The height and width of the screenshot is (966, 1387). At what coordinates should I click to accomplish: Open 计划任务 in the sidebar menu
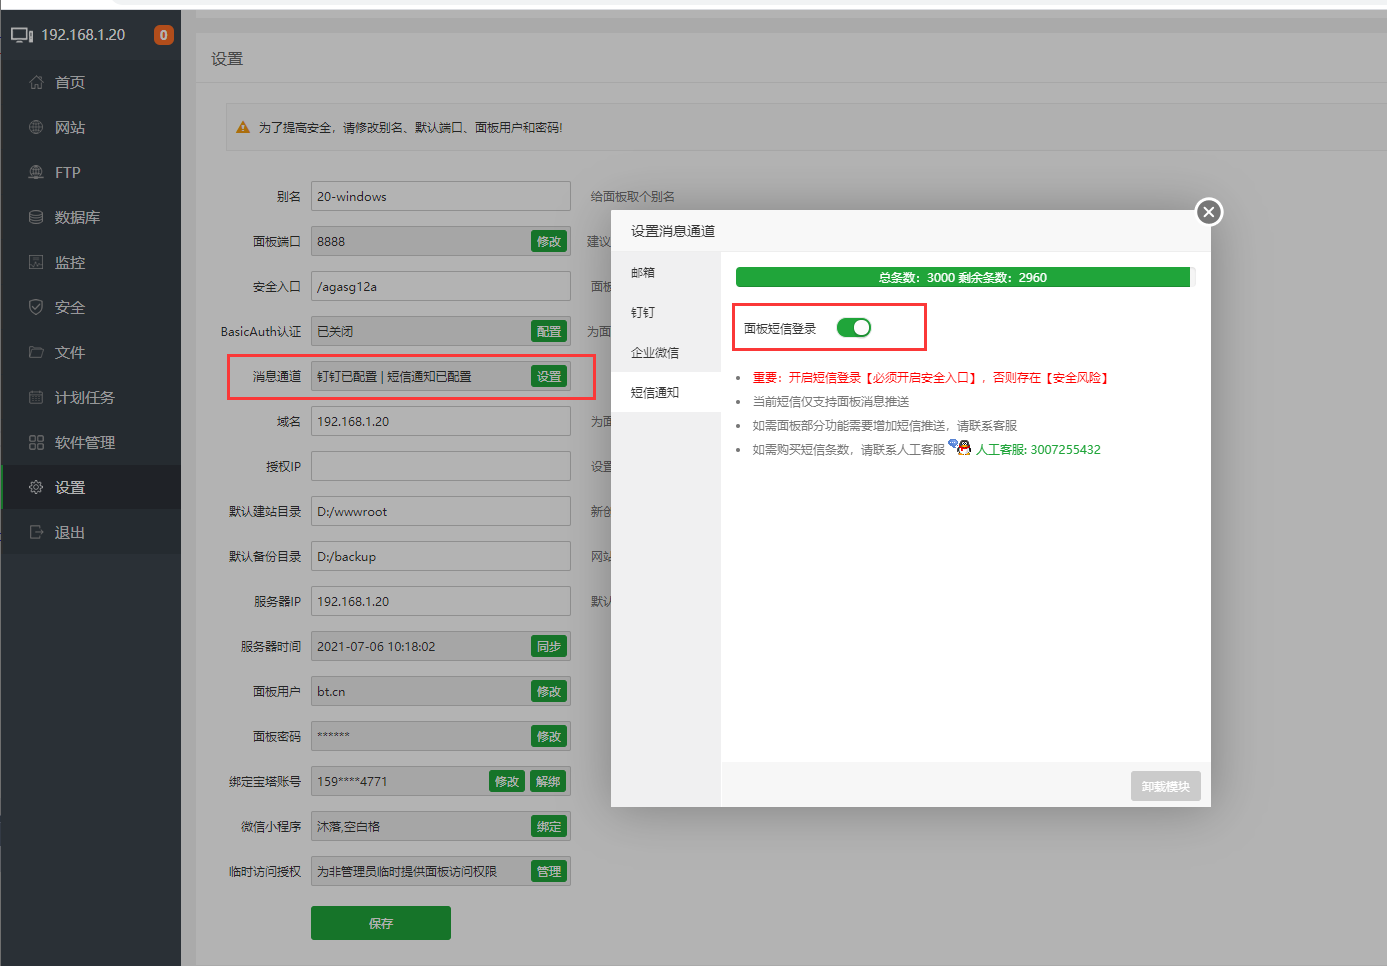(x=91, y=397)
